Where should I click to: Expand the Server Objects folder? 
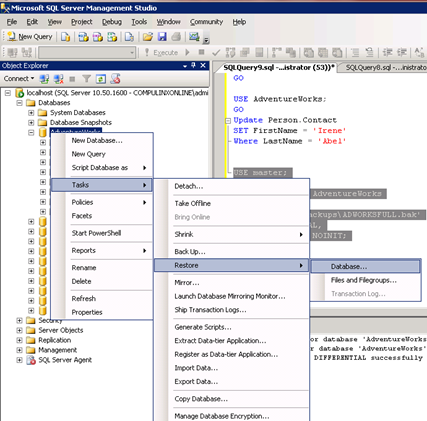[x=19, y=330]
